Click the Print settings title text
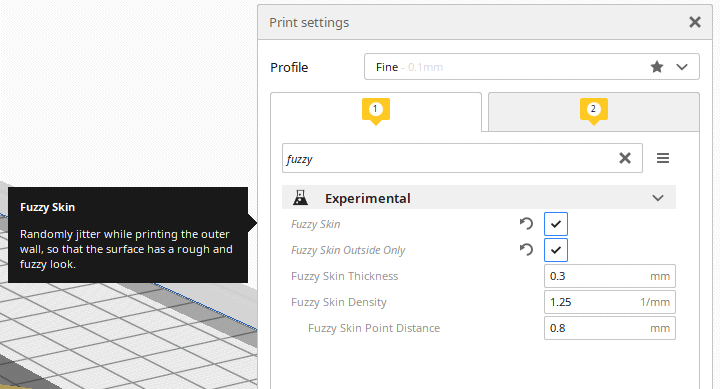The image size is (720, 389). 309,23
